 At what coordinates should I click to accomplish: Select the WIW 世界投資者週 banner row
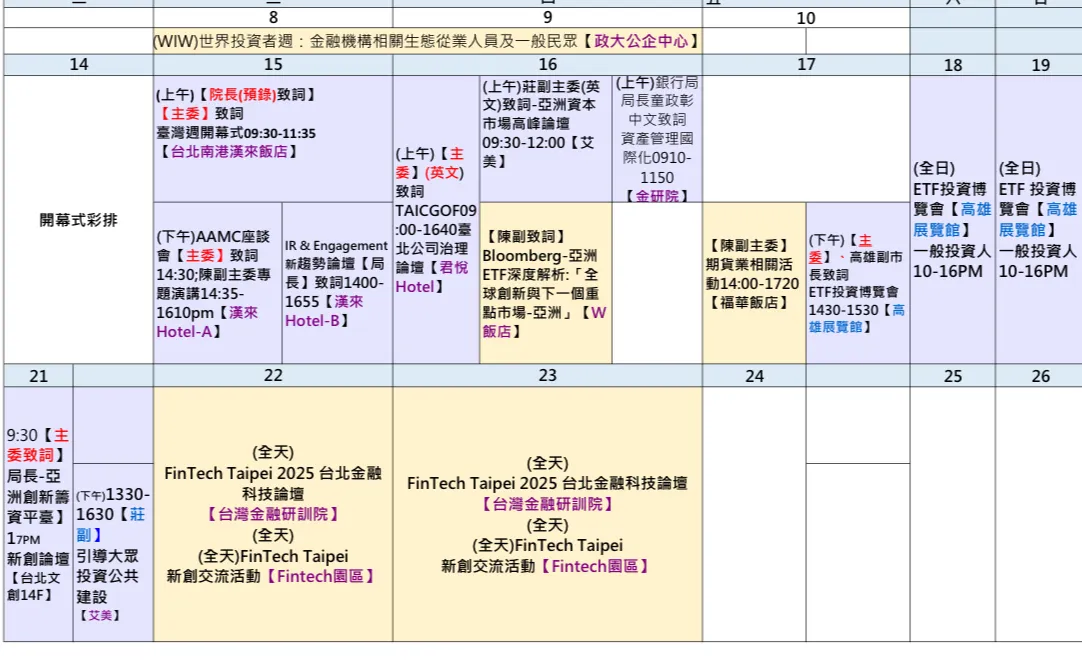click(424, 41)
